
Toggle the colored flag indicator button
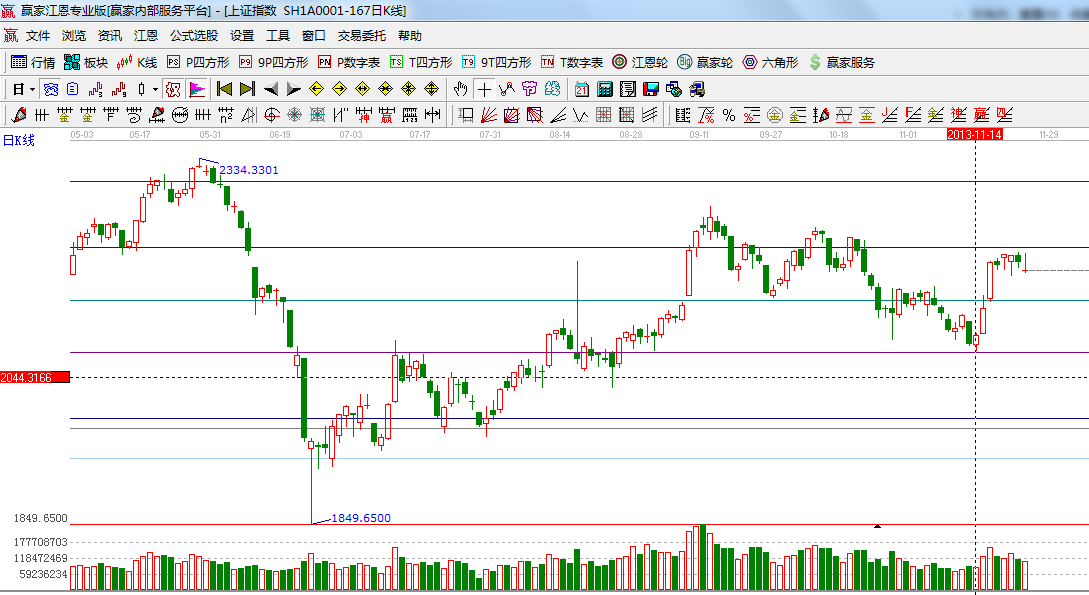196,89
